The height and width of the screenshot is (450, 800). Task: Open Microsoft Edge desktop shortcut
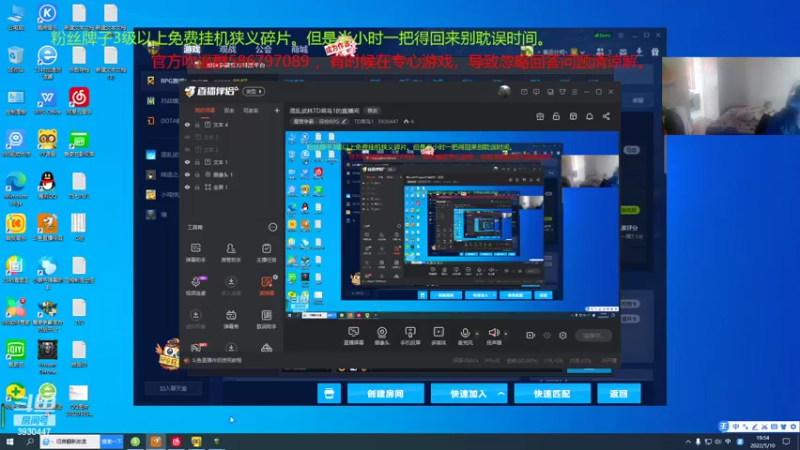click(x=16, y=188)
